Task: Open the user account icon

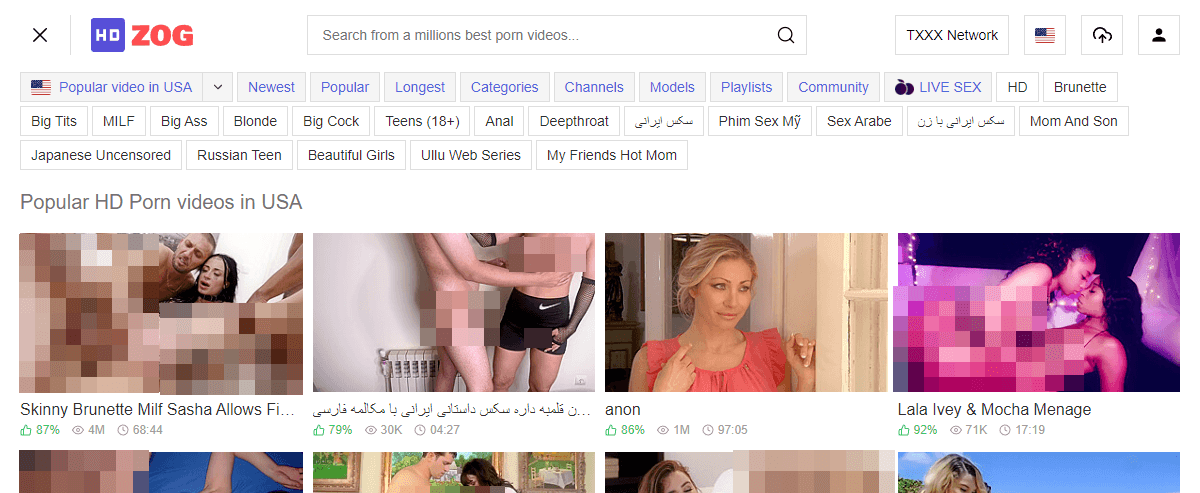Action: [x=1159, y=35]
